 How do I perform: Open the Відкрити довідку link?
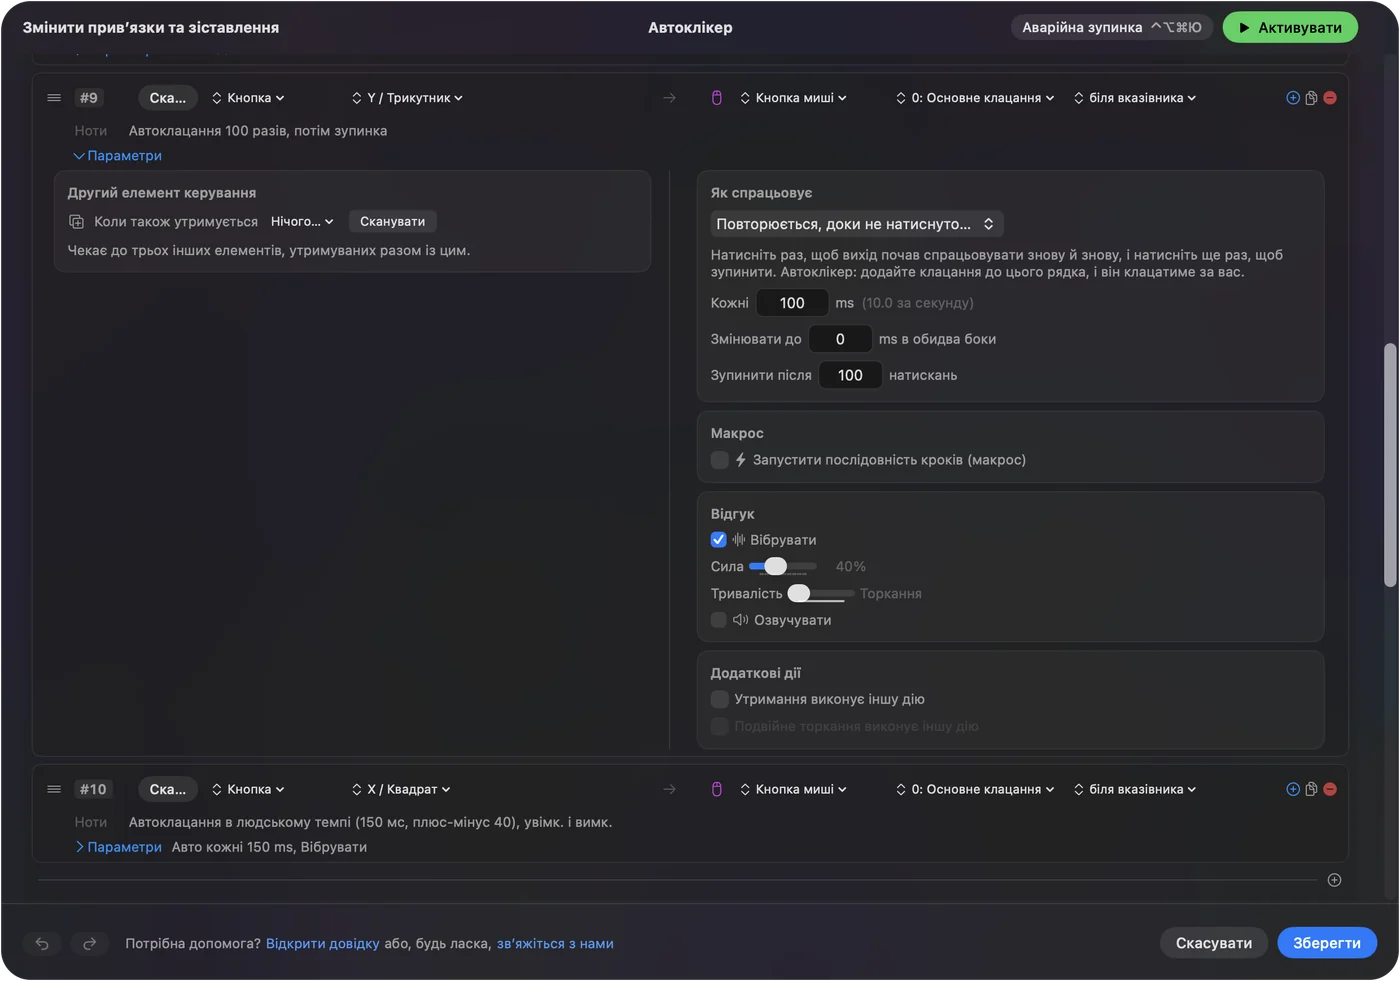[323, 944]
